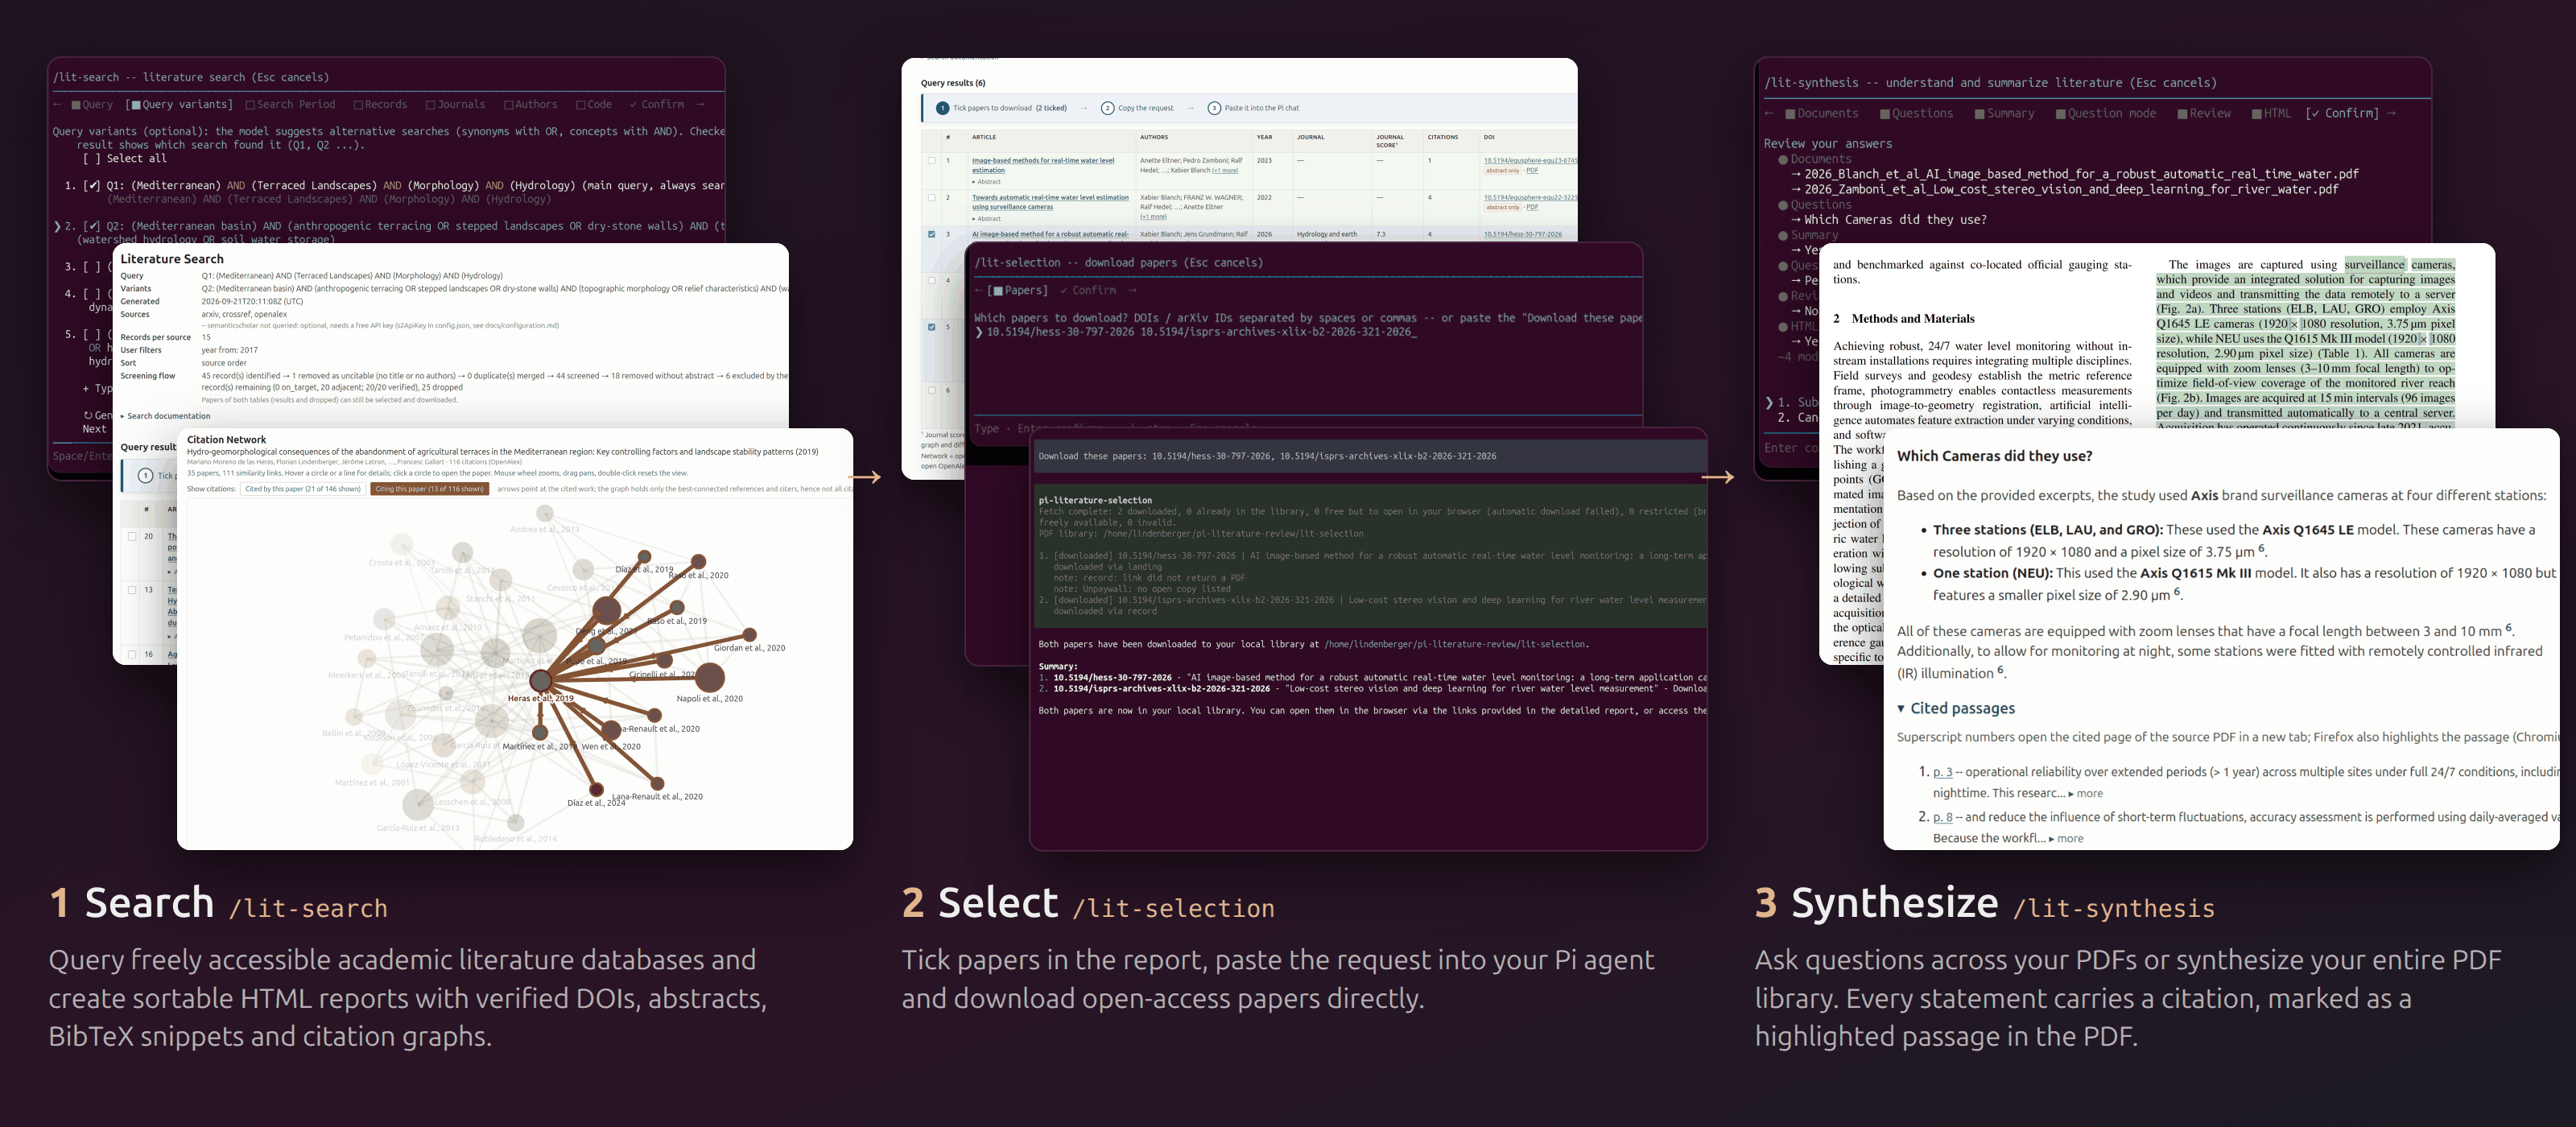Screen dimensions: 2576x1127
Task: Click the left arrow in lit-selection tab bar
Action: pyautogui.click(x=980, y=290)
